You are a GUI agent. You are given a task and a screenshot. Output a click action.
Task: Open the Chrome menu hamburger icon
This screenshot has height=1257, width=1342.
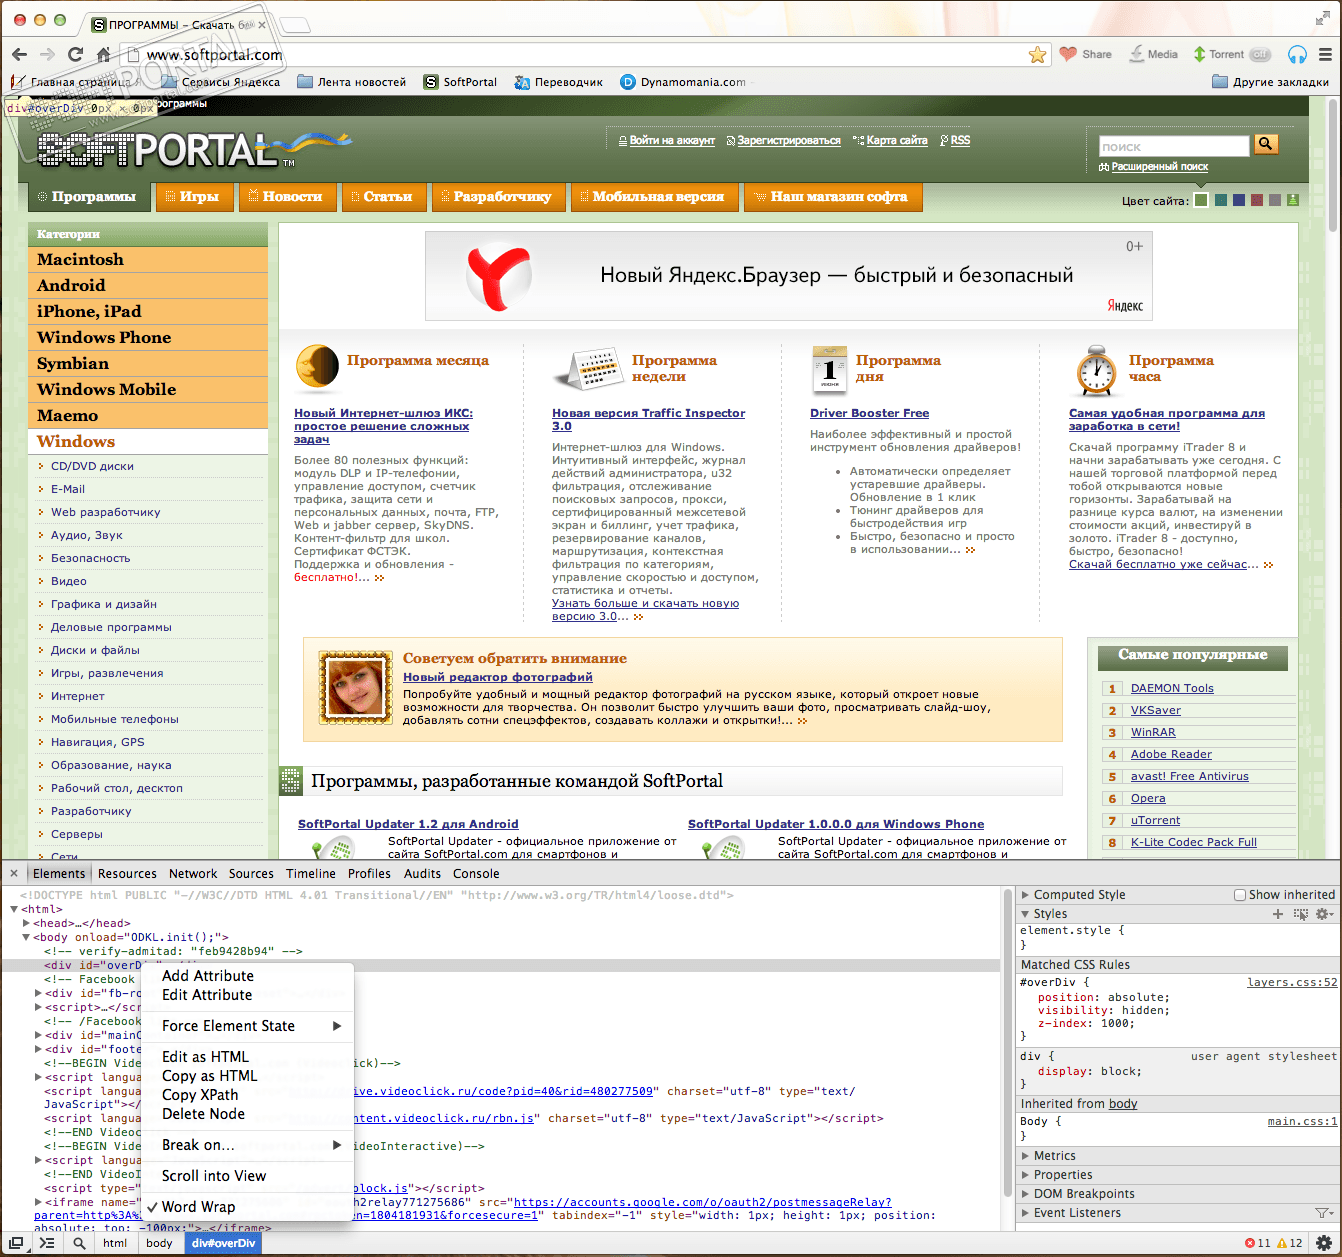[1325, 54]
